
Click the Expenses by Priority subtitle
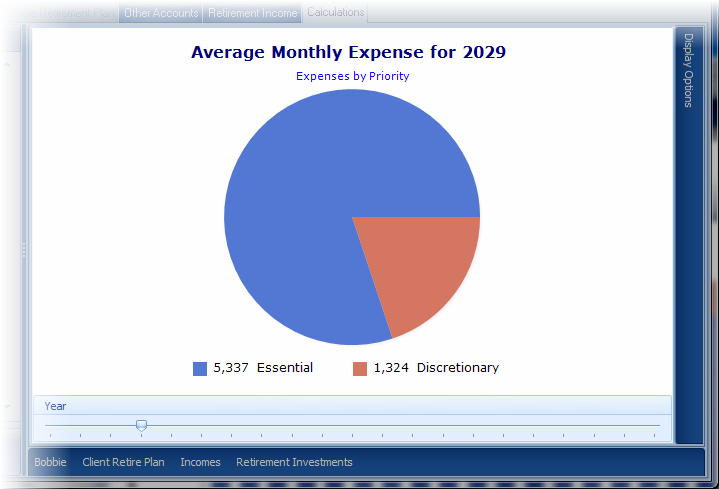352,76
